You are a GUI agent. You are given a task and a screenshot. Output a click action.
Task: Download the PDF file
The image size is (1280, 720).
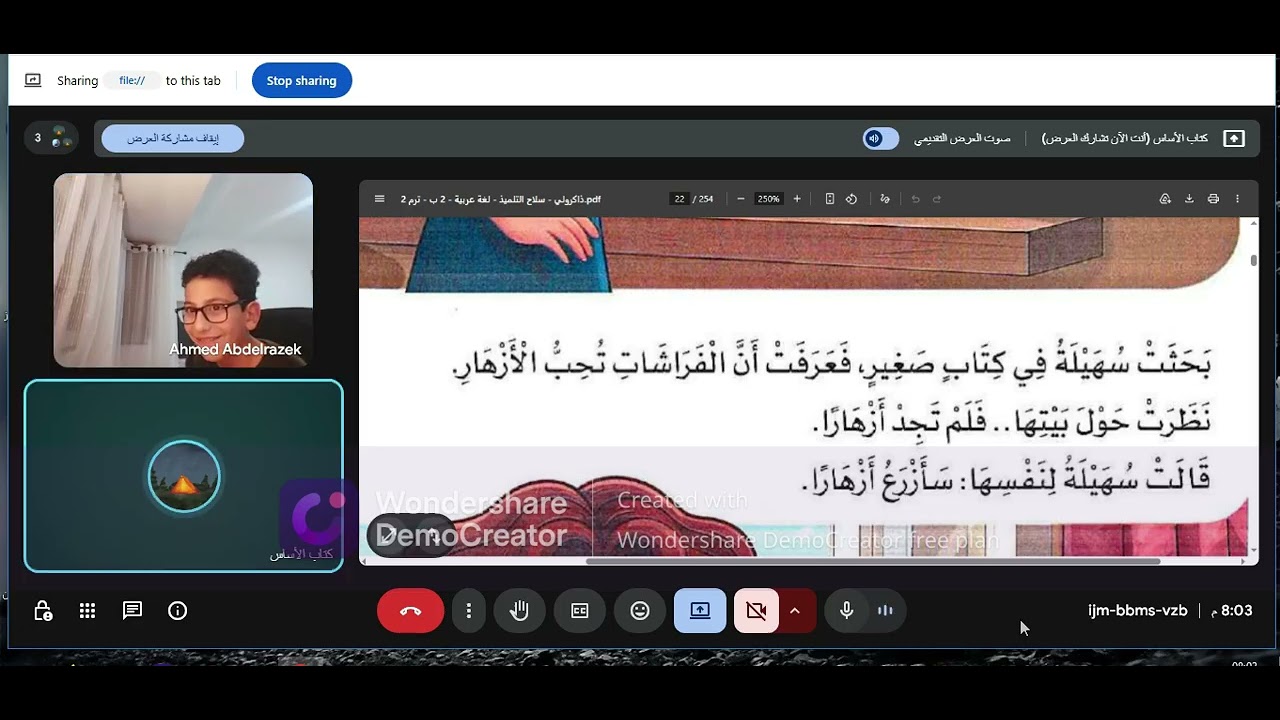pyautogui.click(x=1189, y=199)
